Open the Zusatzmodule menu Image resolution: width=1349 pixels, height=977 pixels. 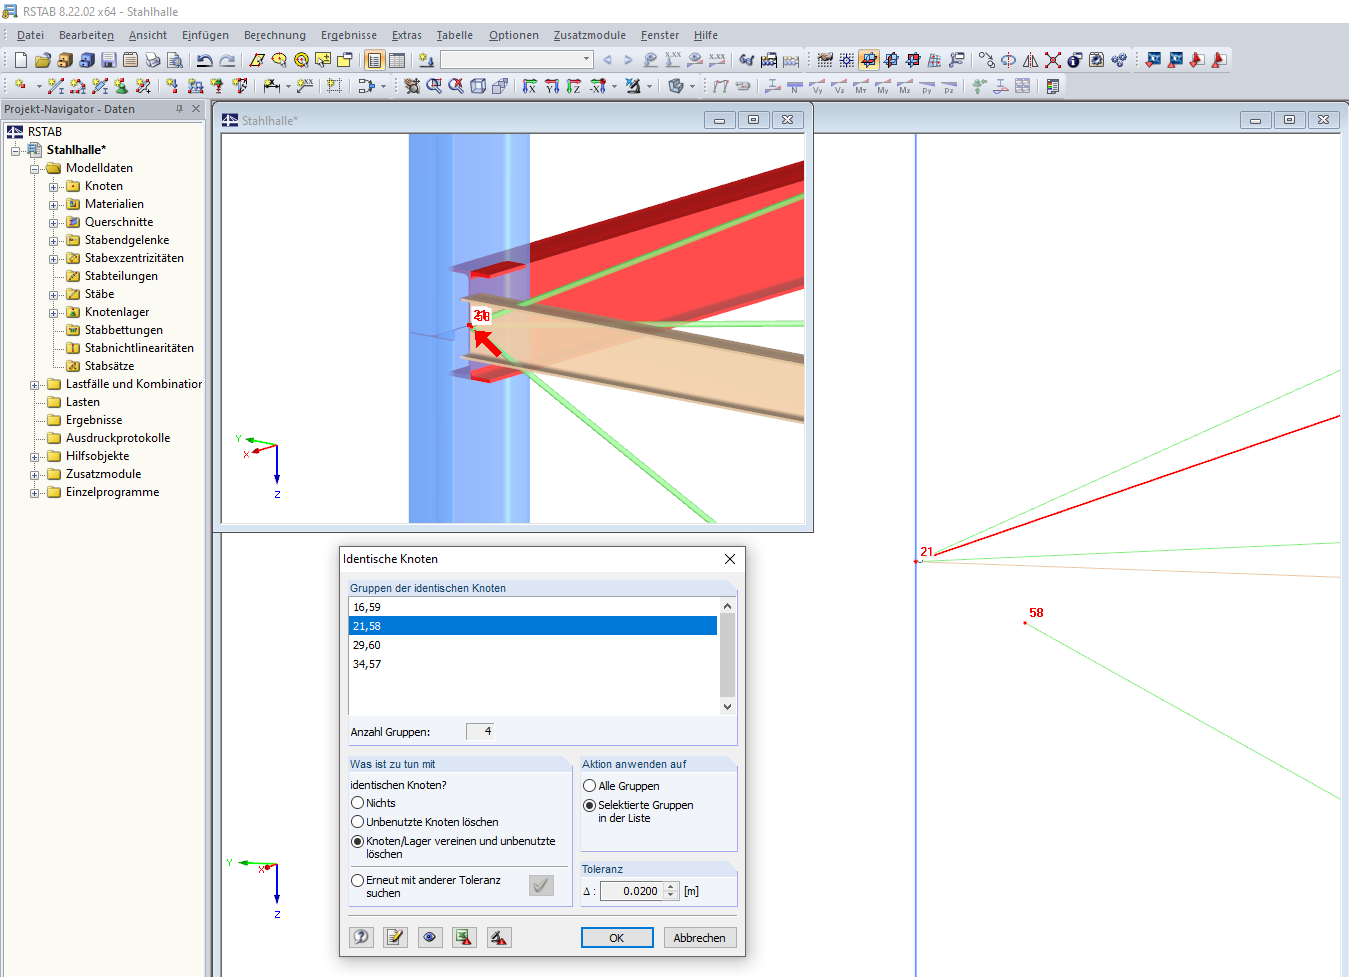tap(590, 35)
